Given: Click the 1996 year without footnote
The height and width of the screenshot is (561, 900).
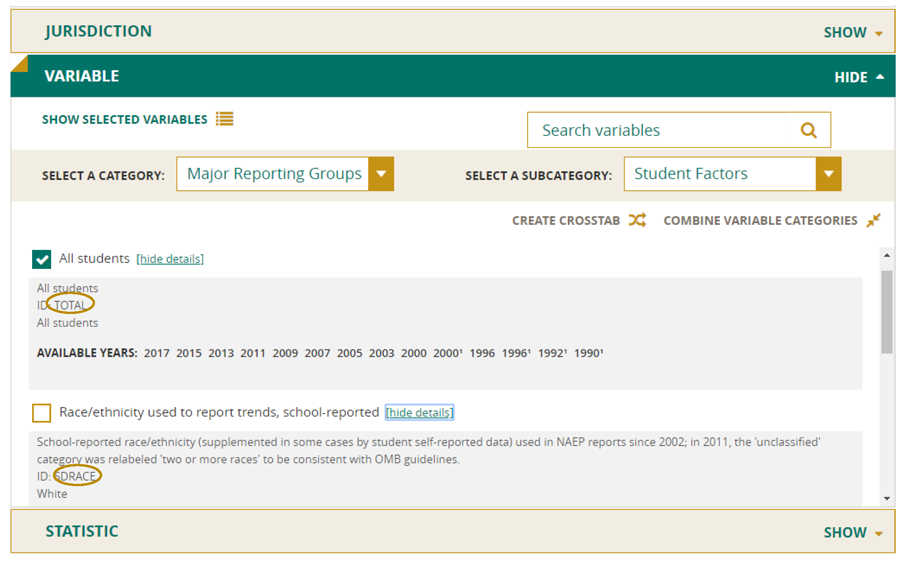Looking at the screenshot, I should [x=482, y=353].
